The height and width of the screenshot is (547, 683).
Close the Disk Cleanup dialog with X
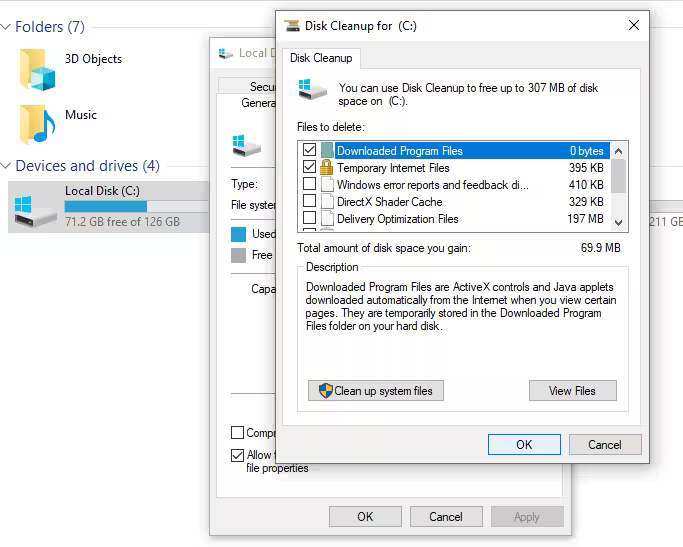click(634, 25)
